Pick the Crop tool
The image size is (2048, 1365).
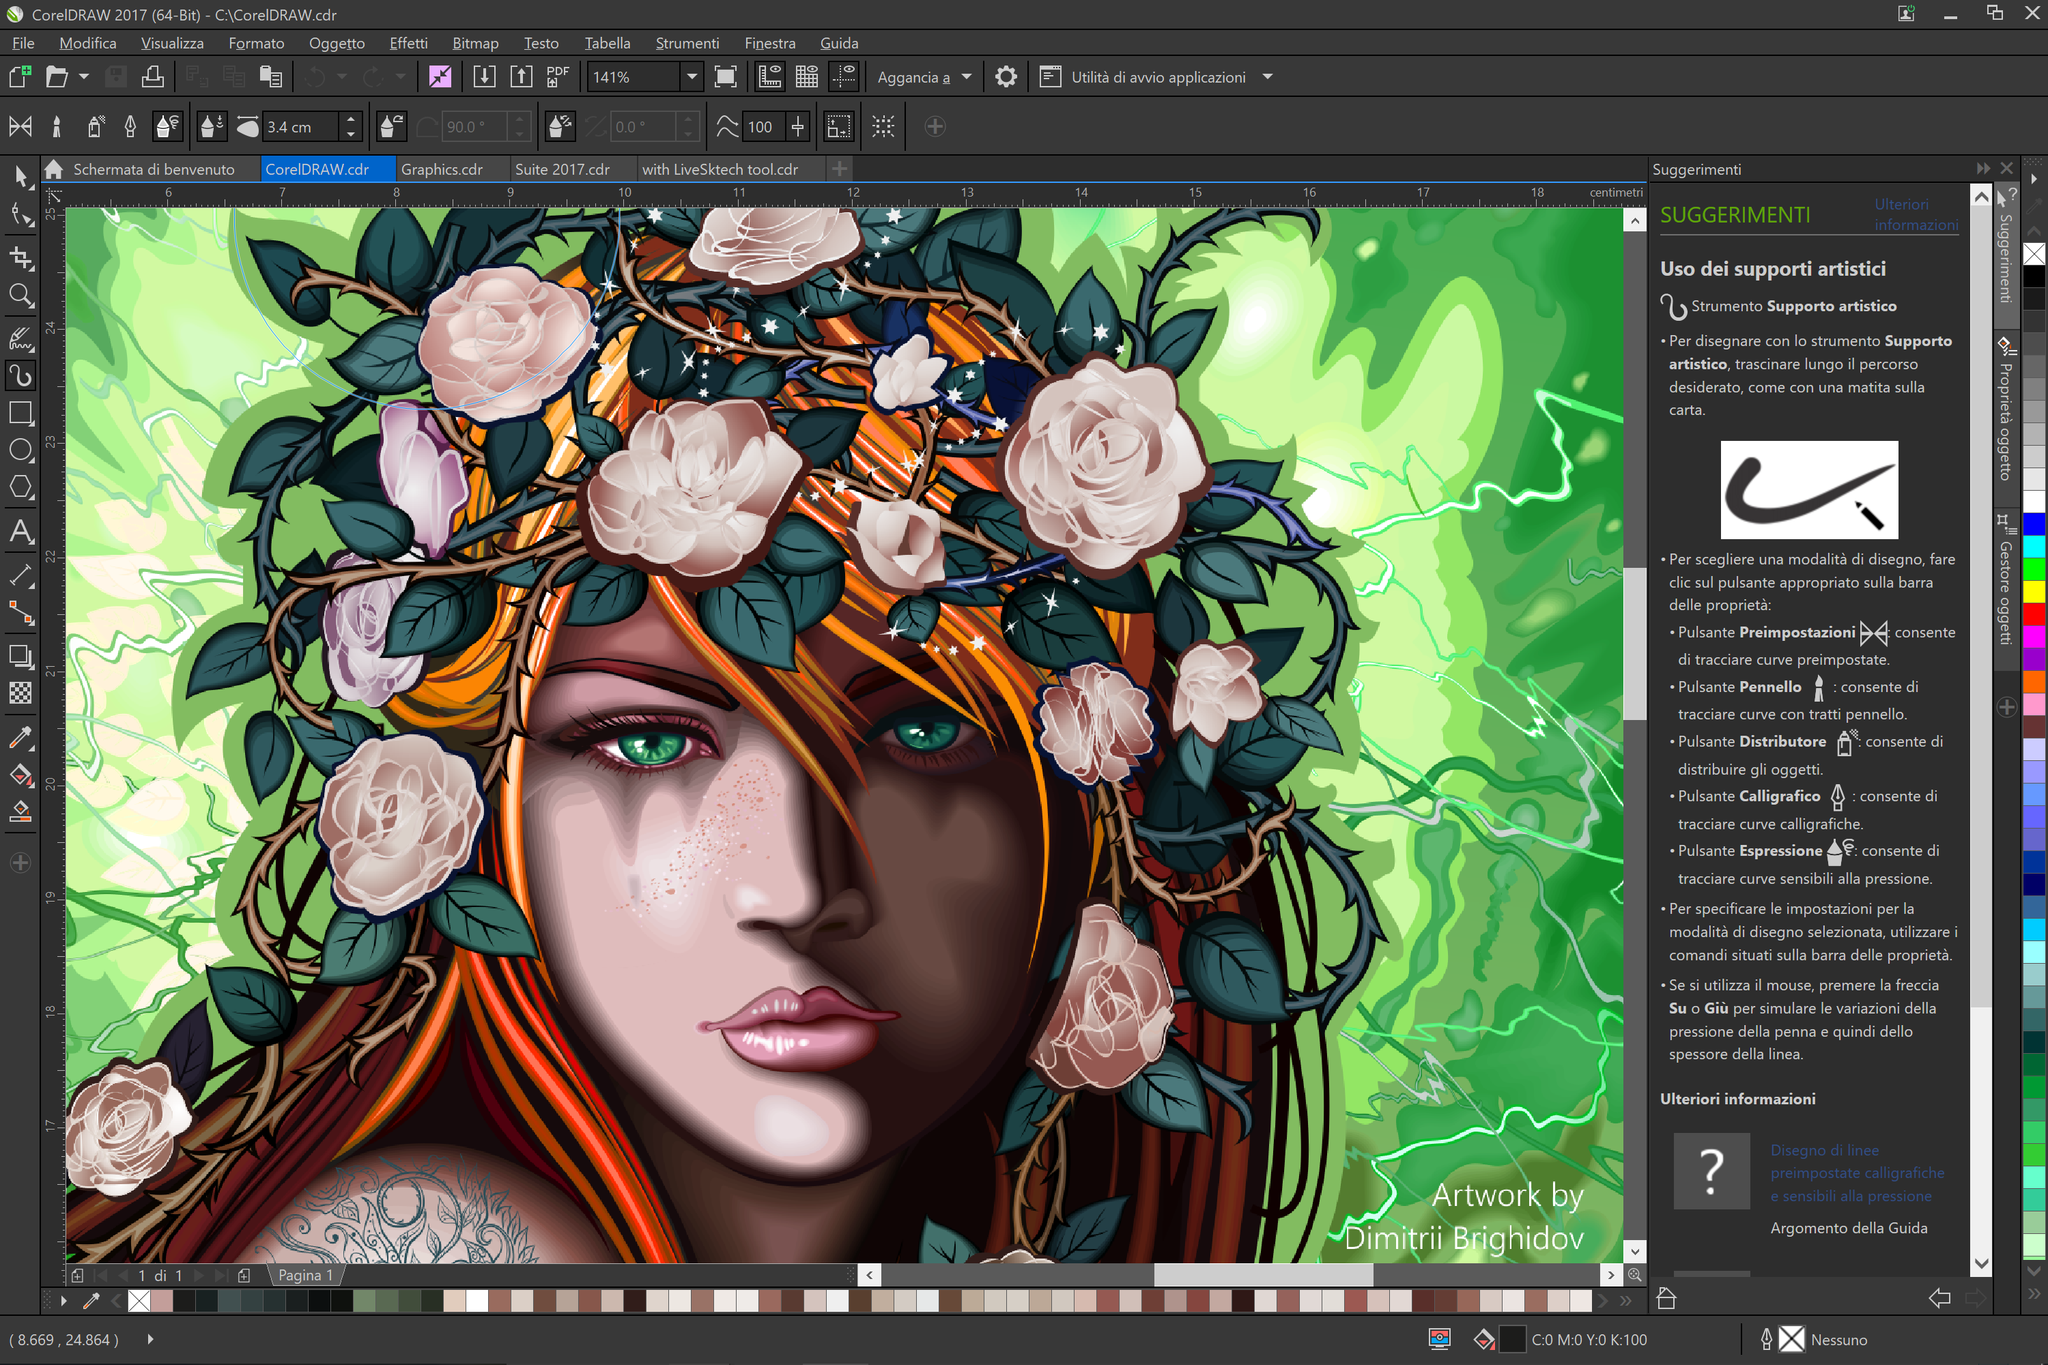coord(21,258)
